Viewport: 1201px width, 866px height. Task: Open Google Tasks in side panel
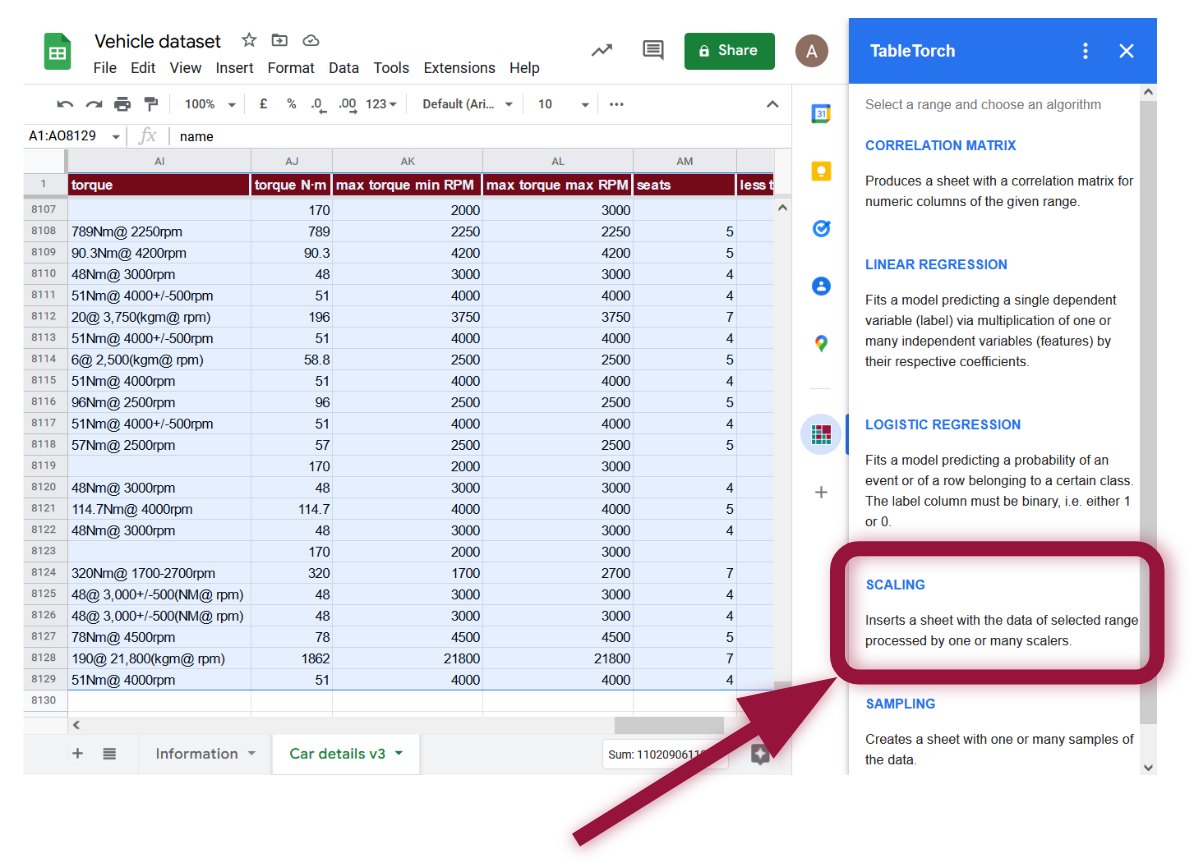coord(821,228)
